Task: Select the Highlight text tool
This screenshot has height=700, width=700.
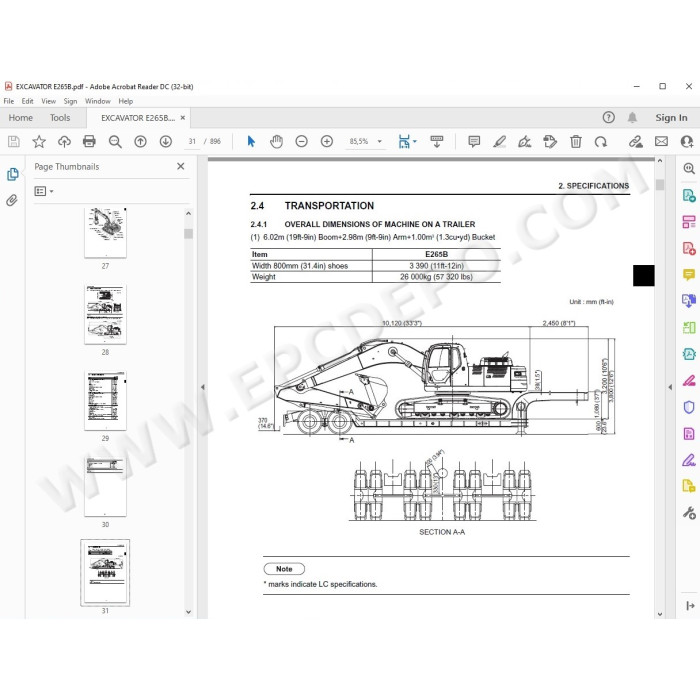Action: [499, 142]
